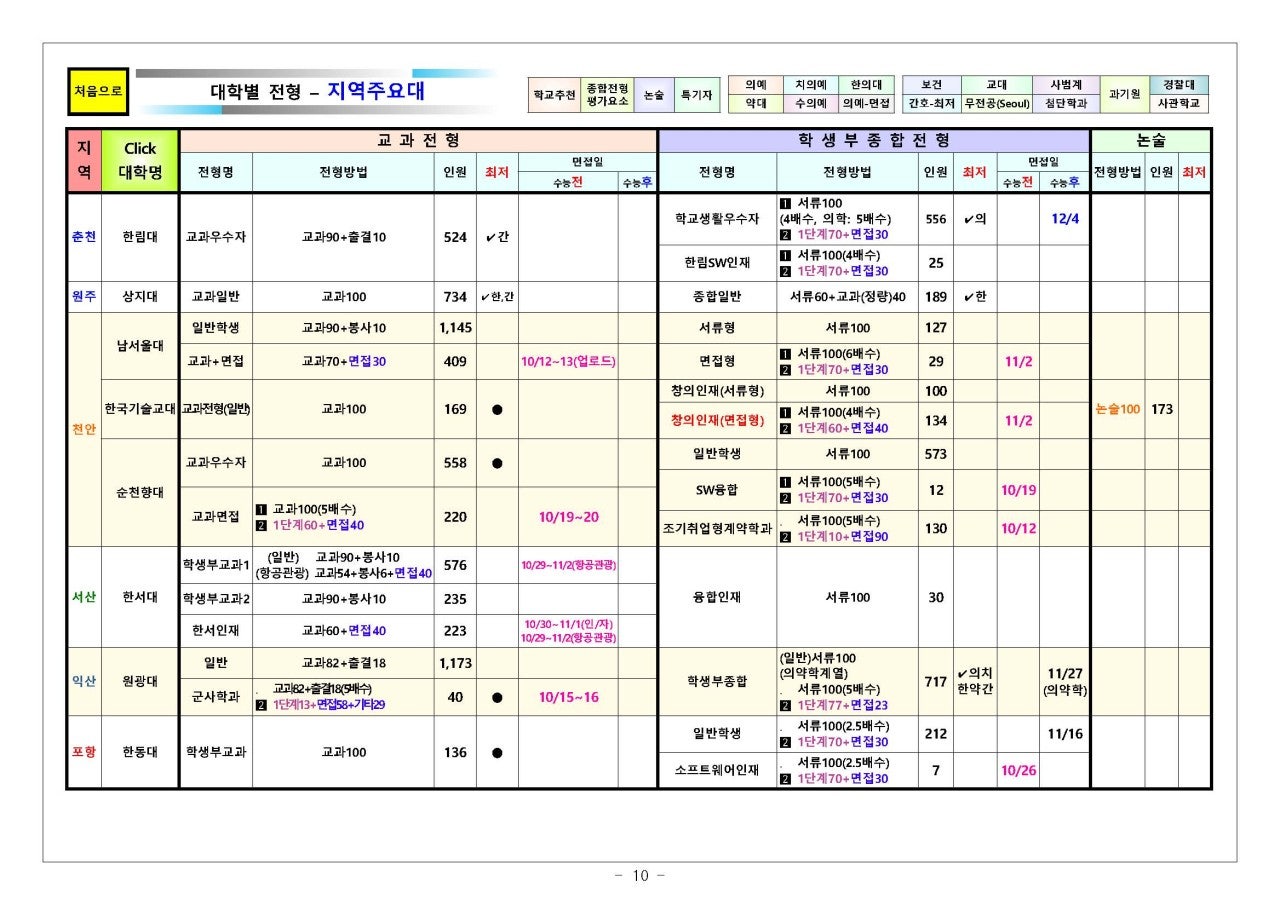Image resolution: width=1280 pixels, height=905 pixels.
Task: Click the 한동대 university name
Action: [140, 752]
